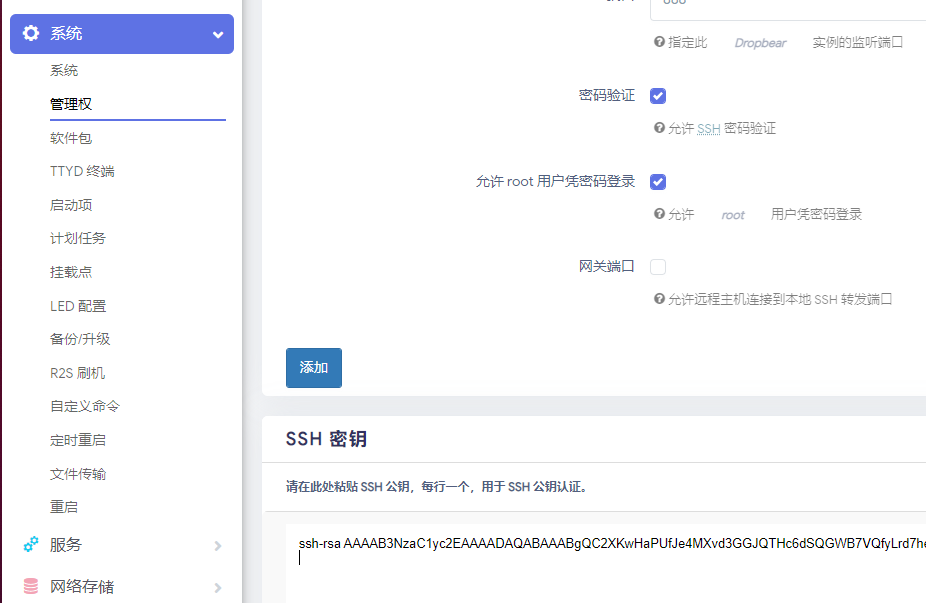
Task: Enable the 网关端口 checkbox
Action: pos(658,267)
